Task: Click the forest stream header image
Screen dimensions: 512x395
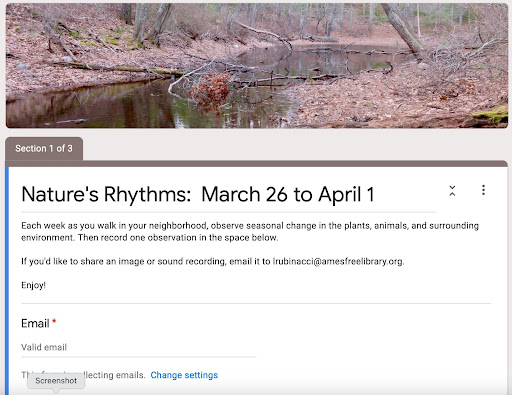Action: [257, 66]
